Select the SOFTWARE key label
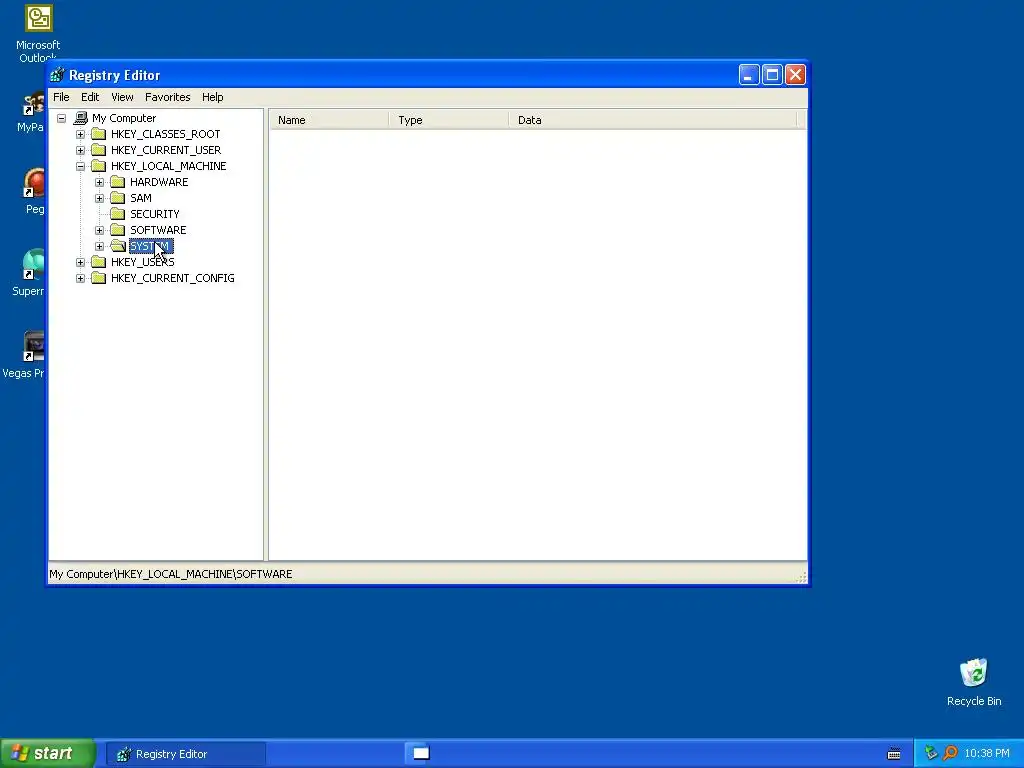The image size is (1024, 768). point(158,230)
